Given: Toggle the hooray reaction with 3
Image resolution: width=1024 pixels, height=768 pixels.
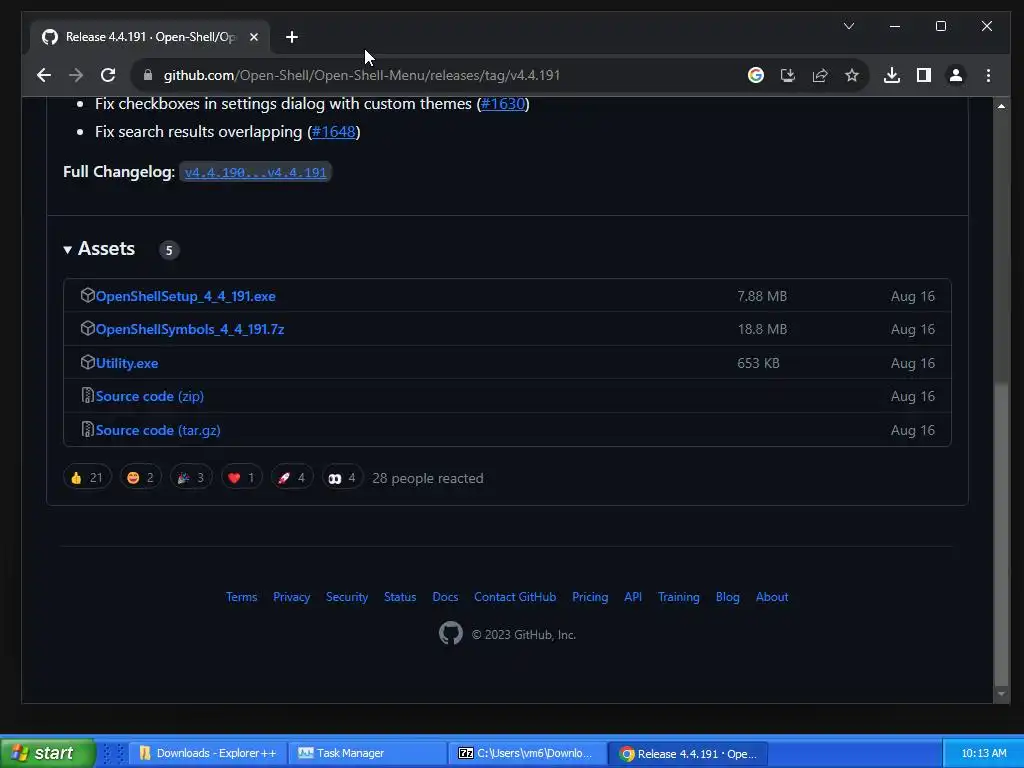Looking at the screenshot, I should [x=191, y=478].
